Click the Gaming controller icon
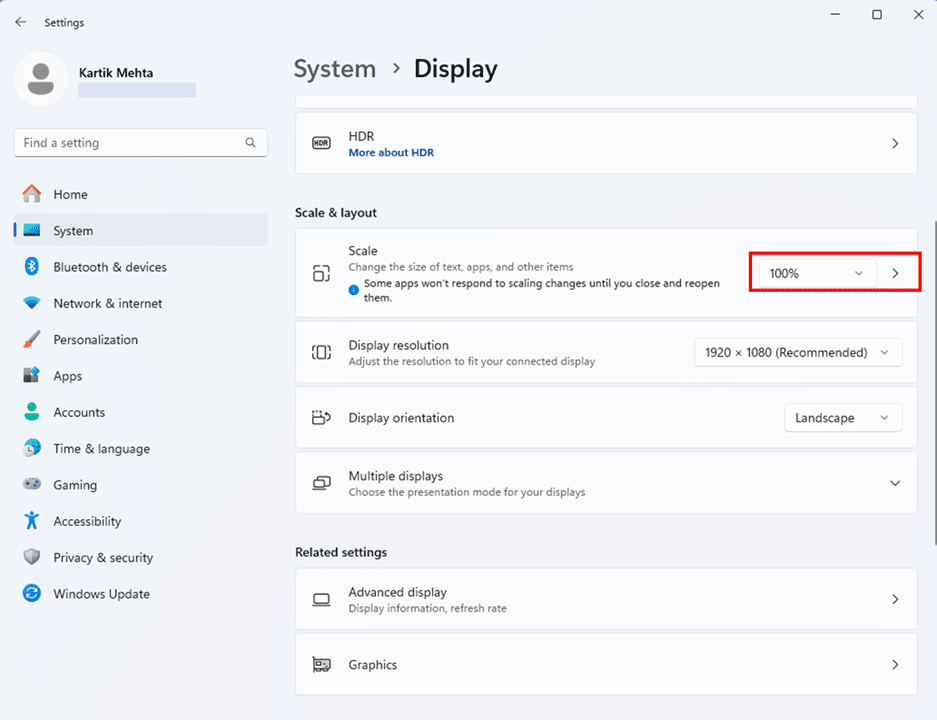Image resolution: width=937 pixels, height=720 pixels. 32,484
